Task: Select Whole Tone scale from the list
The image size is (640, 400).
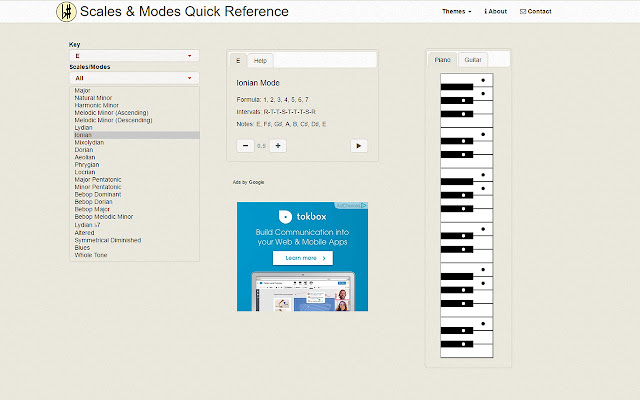Action: 91,255
